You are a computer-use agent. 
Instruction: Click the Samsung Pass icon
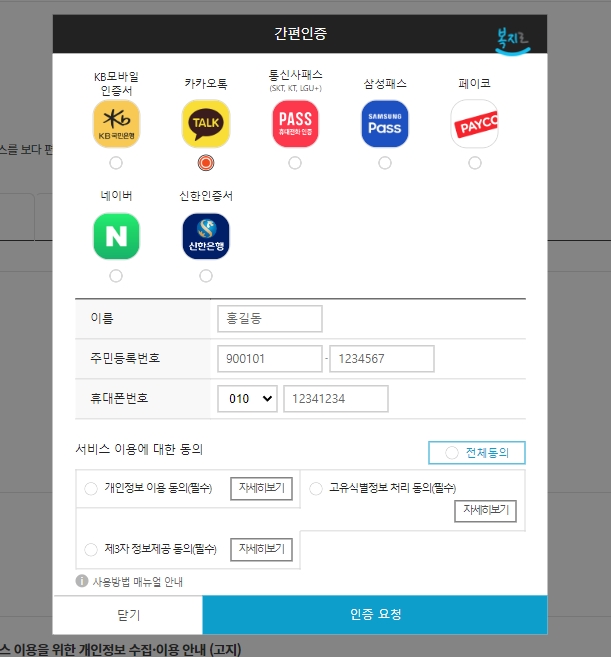coord(385,124)
